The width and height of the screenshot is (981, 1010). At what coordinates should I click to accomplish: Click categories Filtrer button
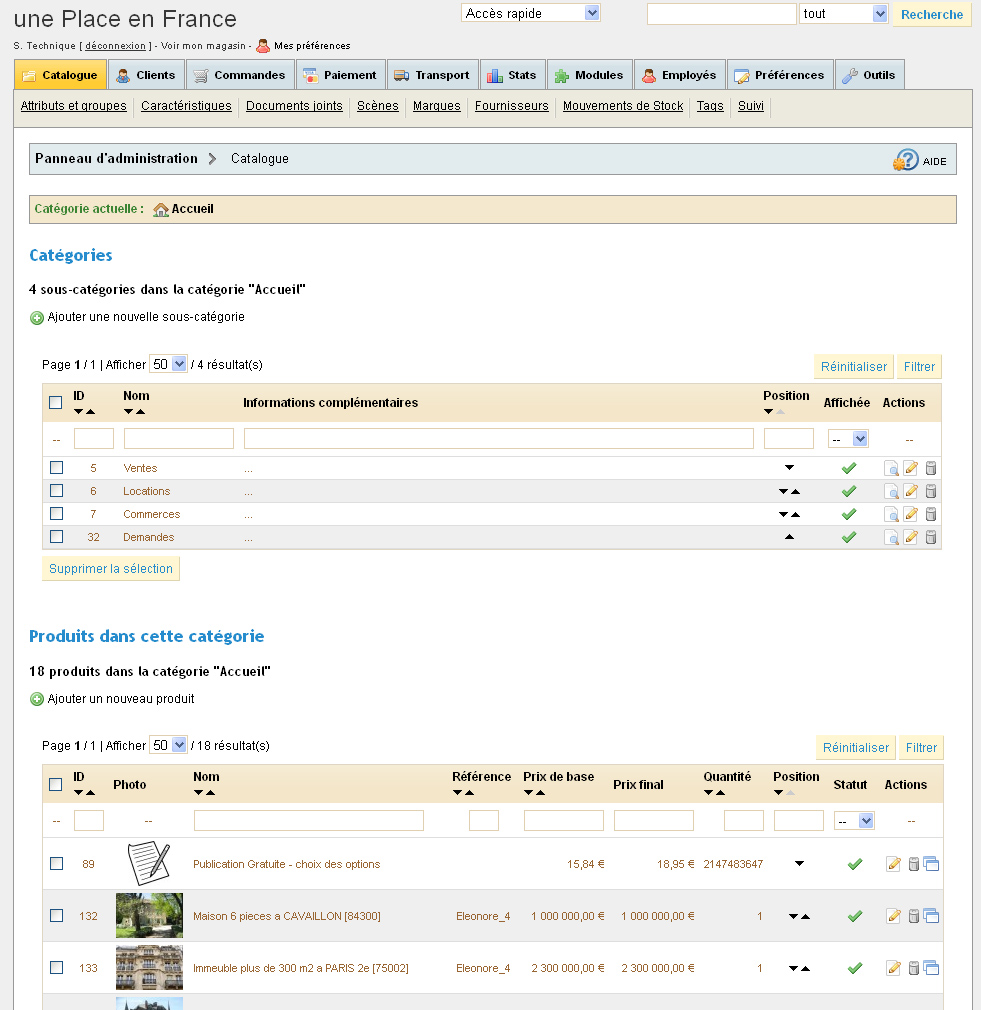click(919, 367)
